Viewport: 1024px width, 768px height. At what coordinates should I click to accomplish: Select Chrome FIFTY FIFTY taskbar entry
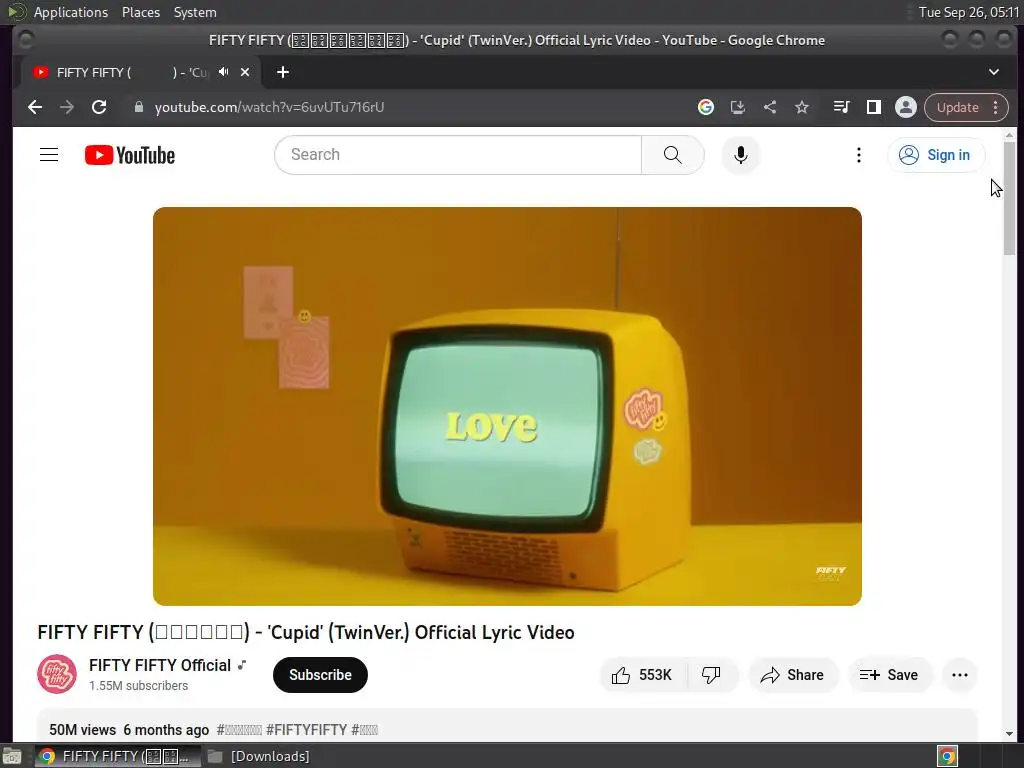[x=117, y=756]
